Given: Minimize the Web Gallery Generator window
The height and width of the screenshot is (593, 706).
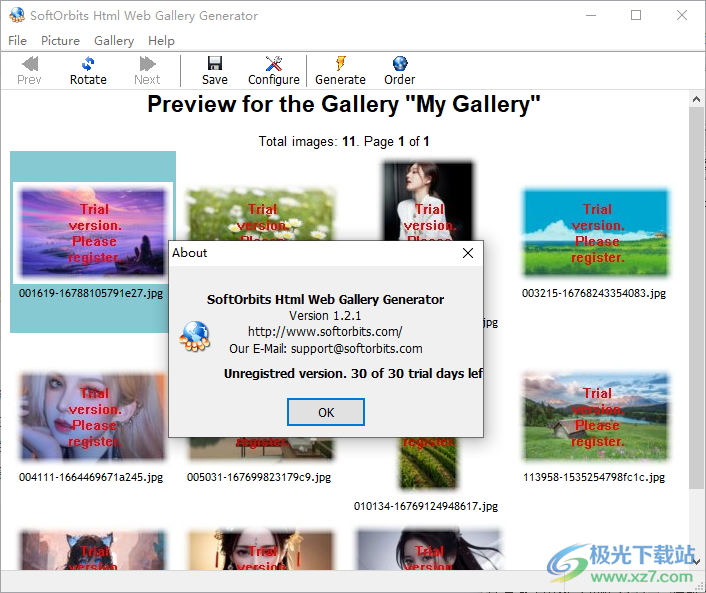Looking at the screenshot, I should 591,15.
